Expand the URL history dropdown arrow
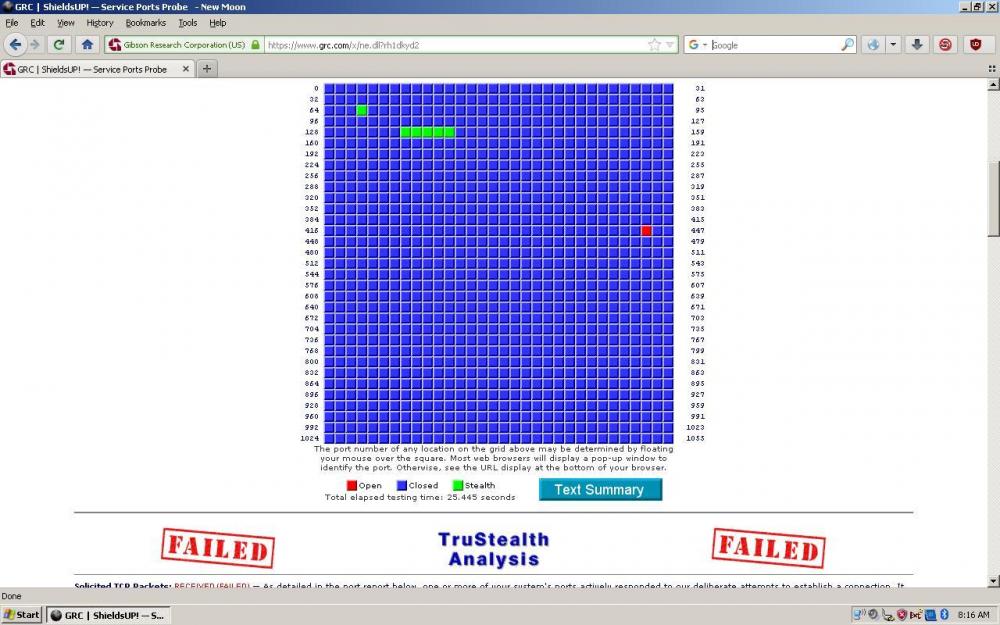This screenshot has height=625, width=1000. [670, 45]
